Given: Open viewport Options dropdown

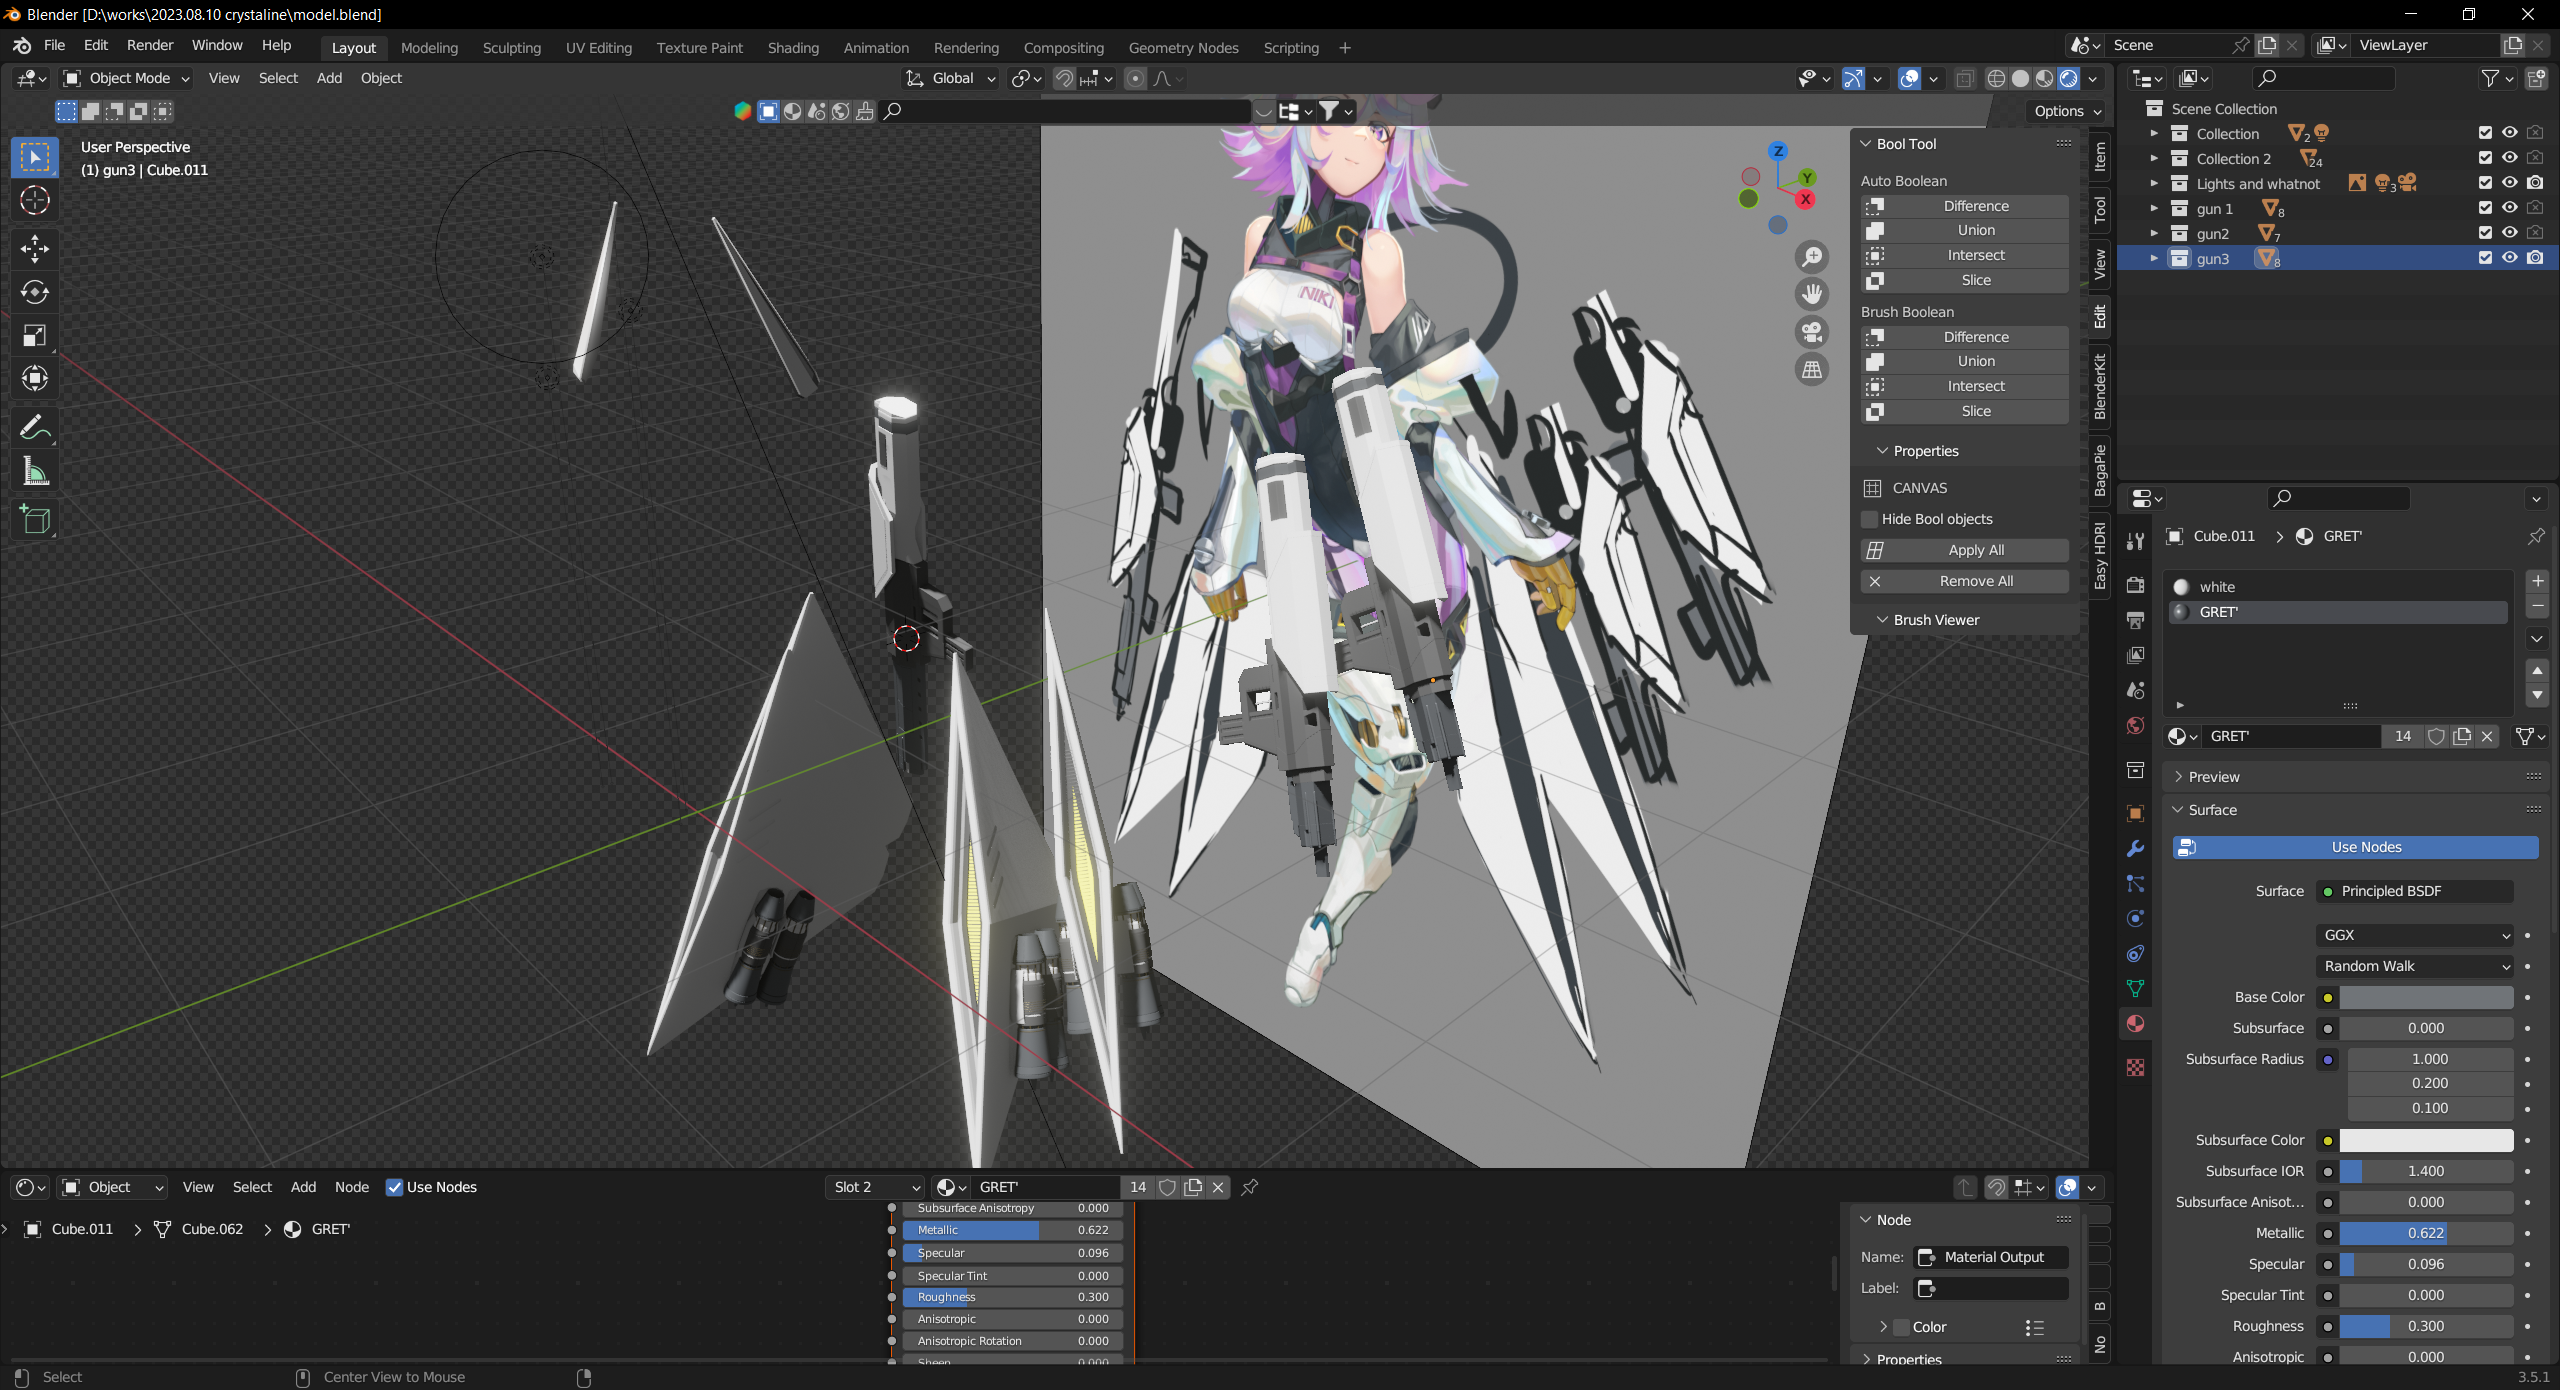Looking at the screenshot, I should point(2067,111).
